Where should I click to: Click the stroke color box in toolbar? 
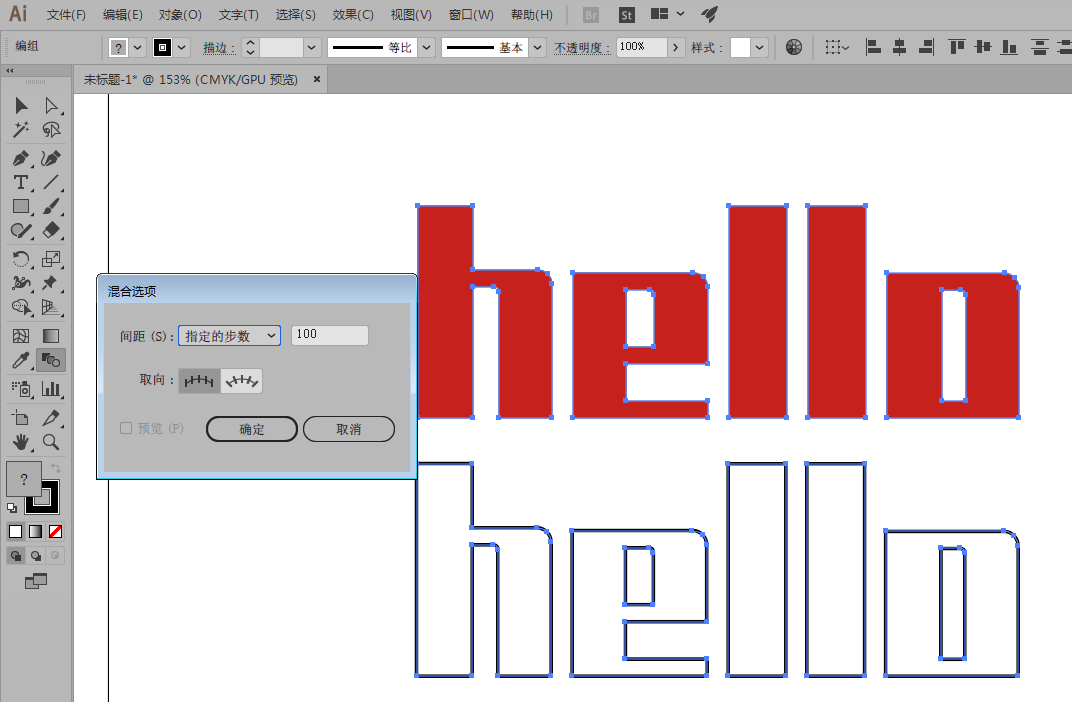click(51, 504)
